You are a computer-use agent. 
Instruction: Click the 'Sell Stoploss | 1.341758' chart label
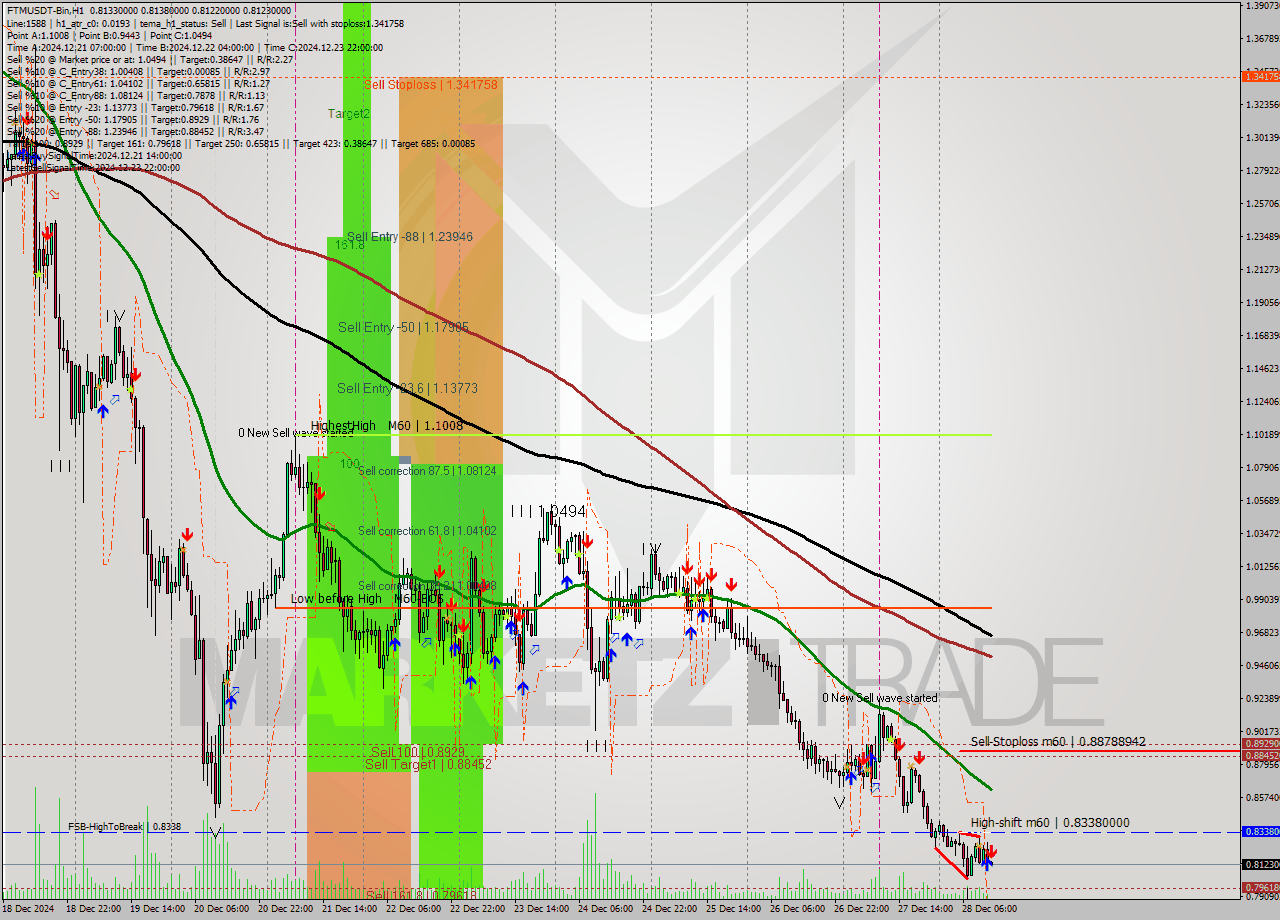(431, 85)
